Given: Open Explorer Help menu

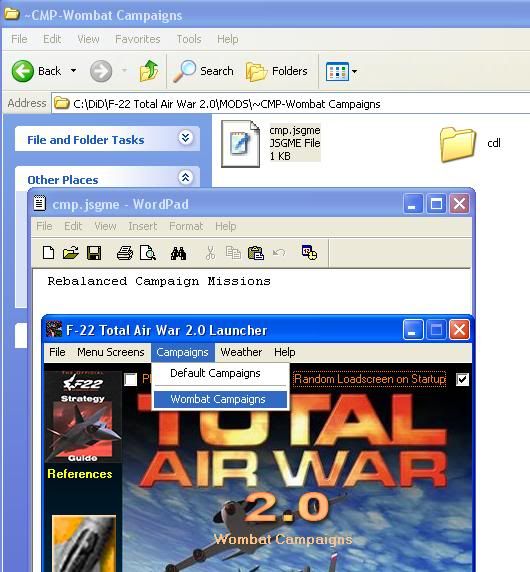Looking at the screenshot, I should tap(228, 39).
